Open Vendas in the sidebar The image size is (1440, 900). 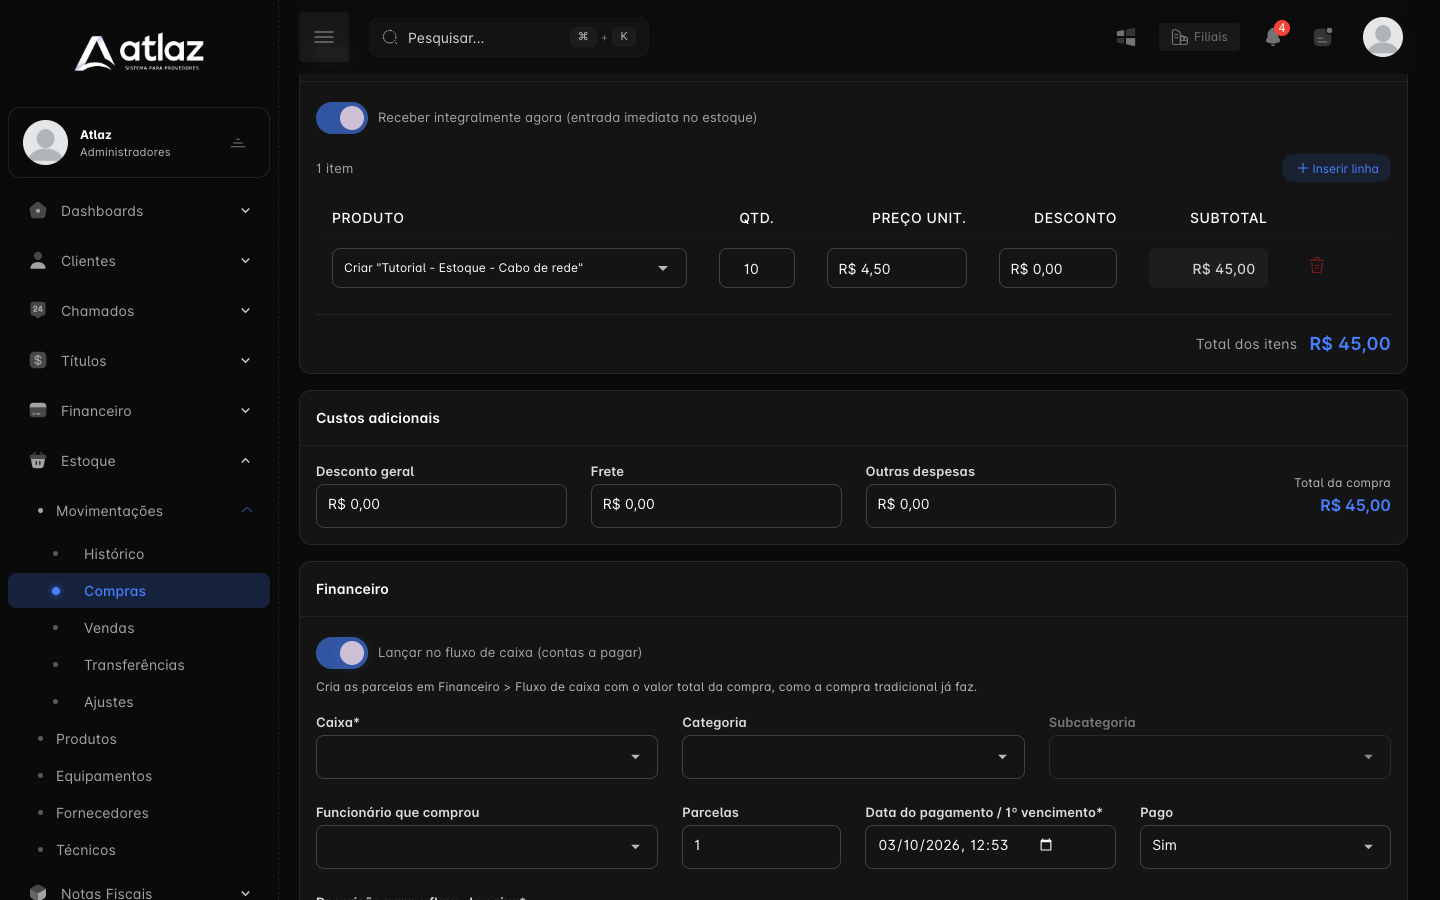click(109, 628)
